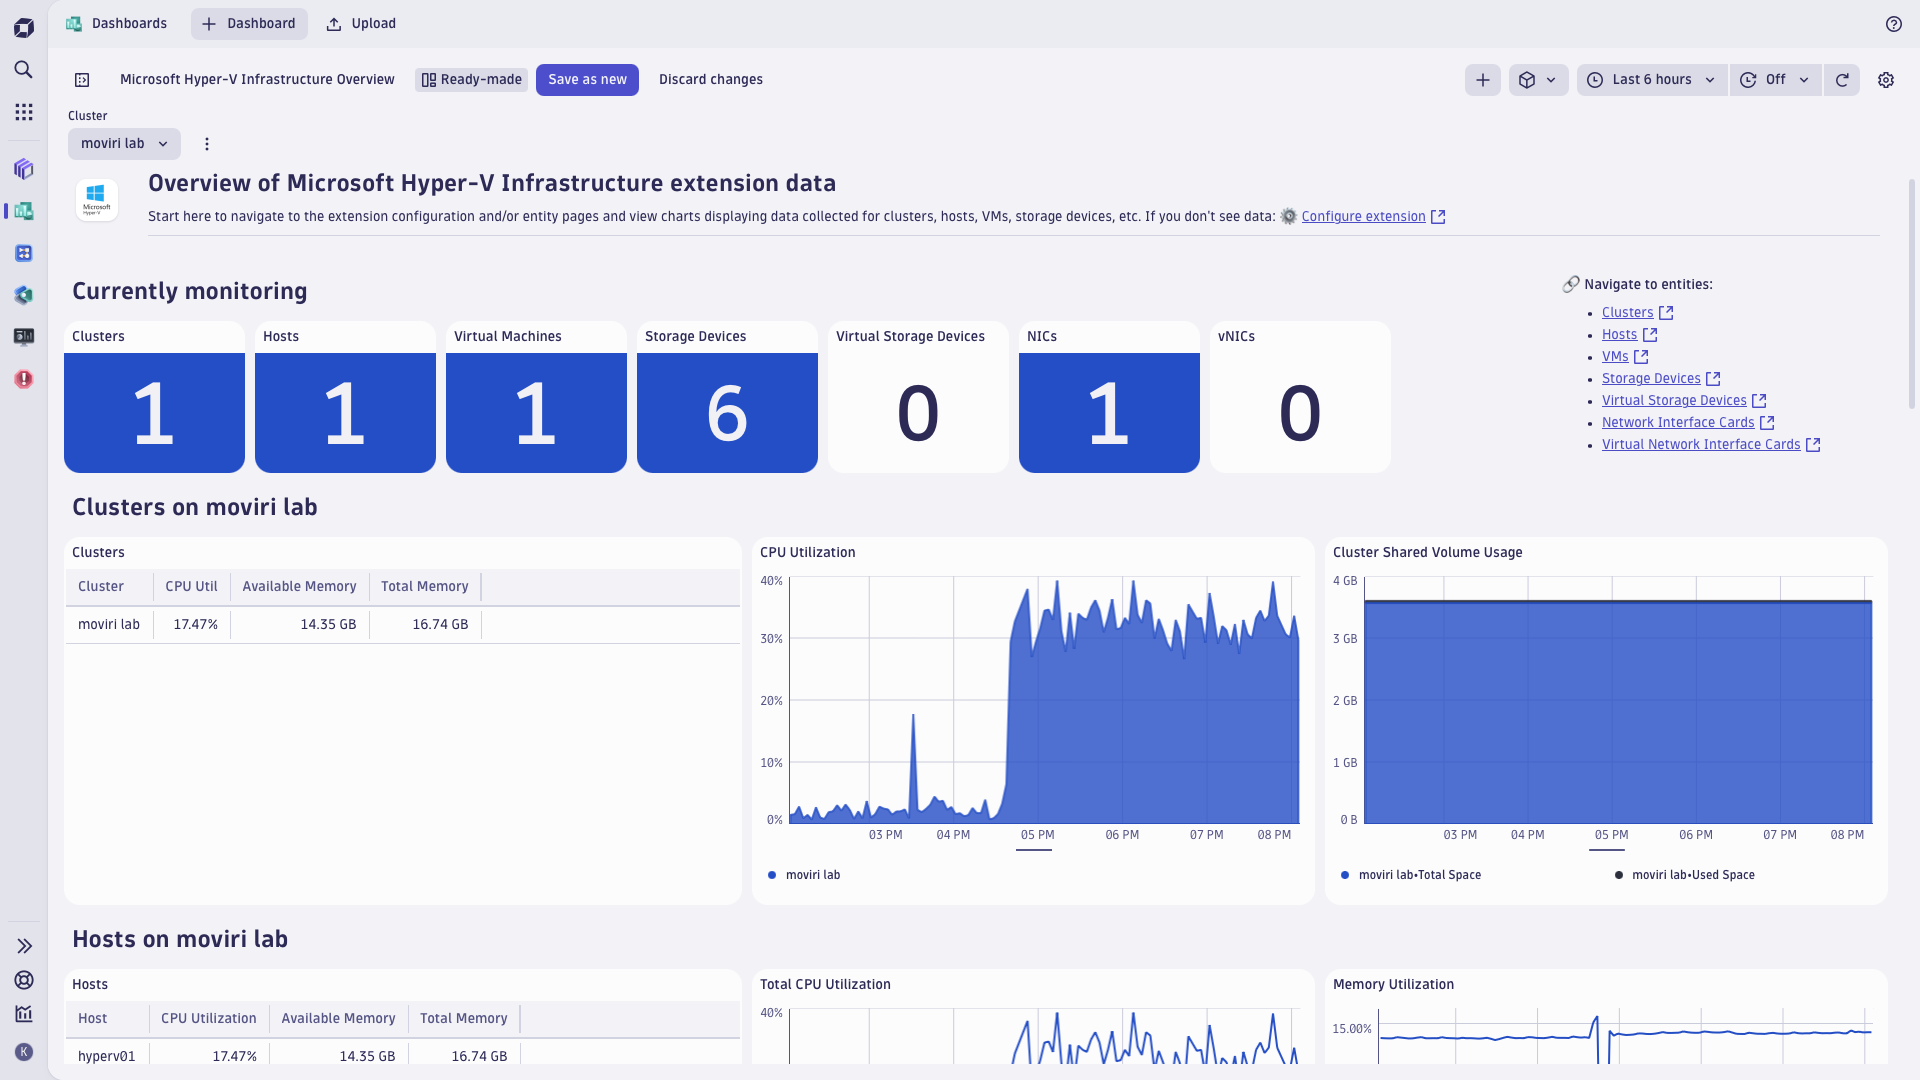This screenshot has height=1080, width=1920.
Task: Click the Virtual Machines tile
Action: click(536, 397)
